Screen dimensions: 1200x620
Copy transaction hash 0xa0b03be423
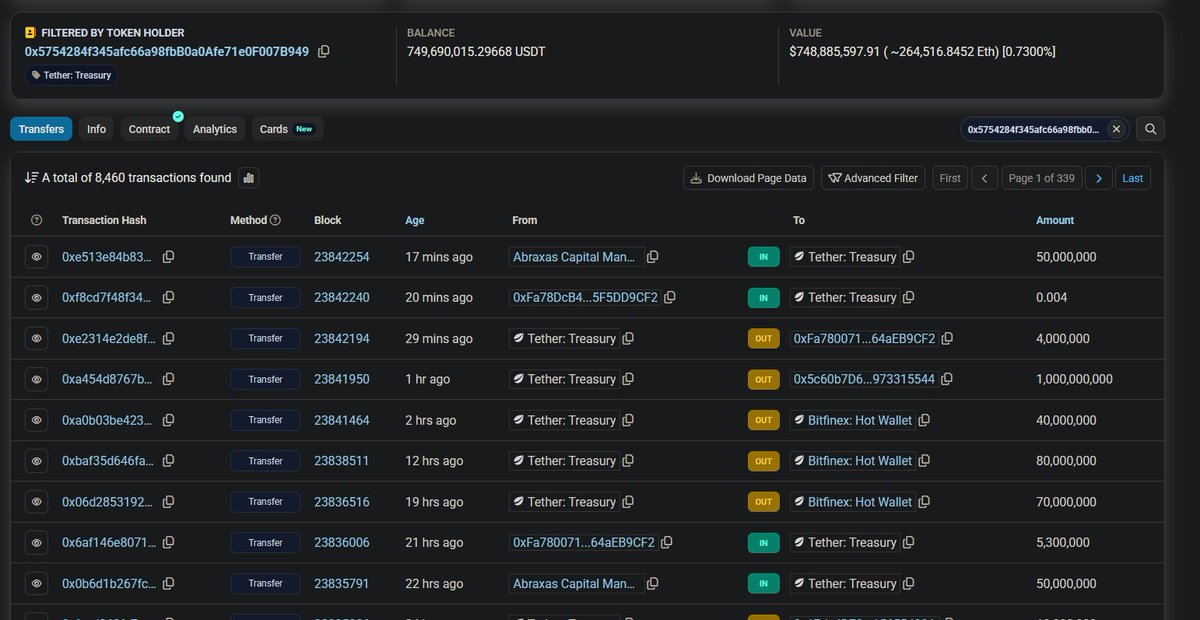point(168,421)
